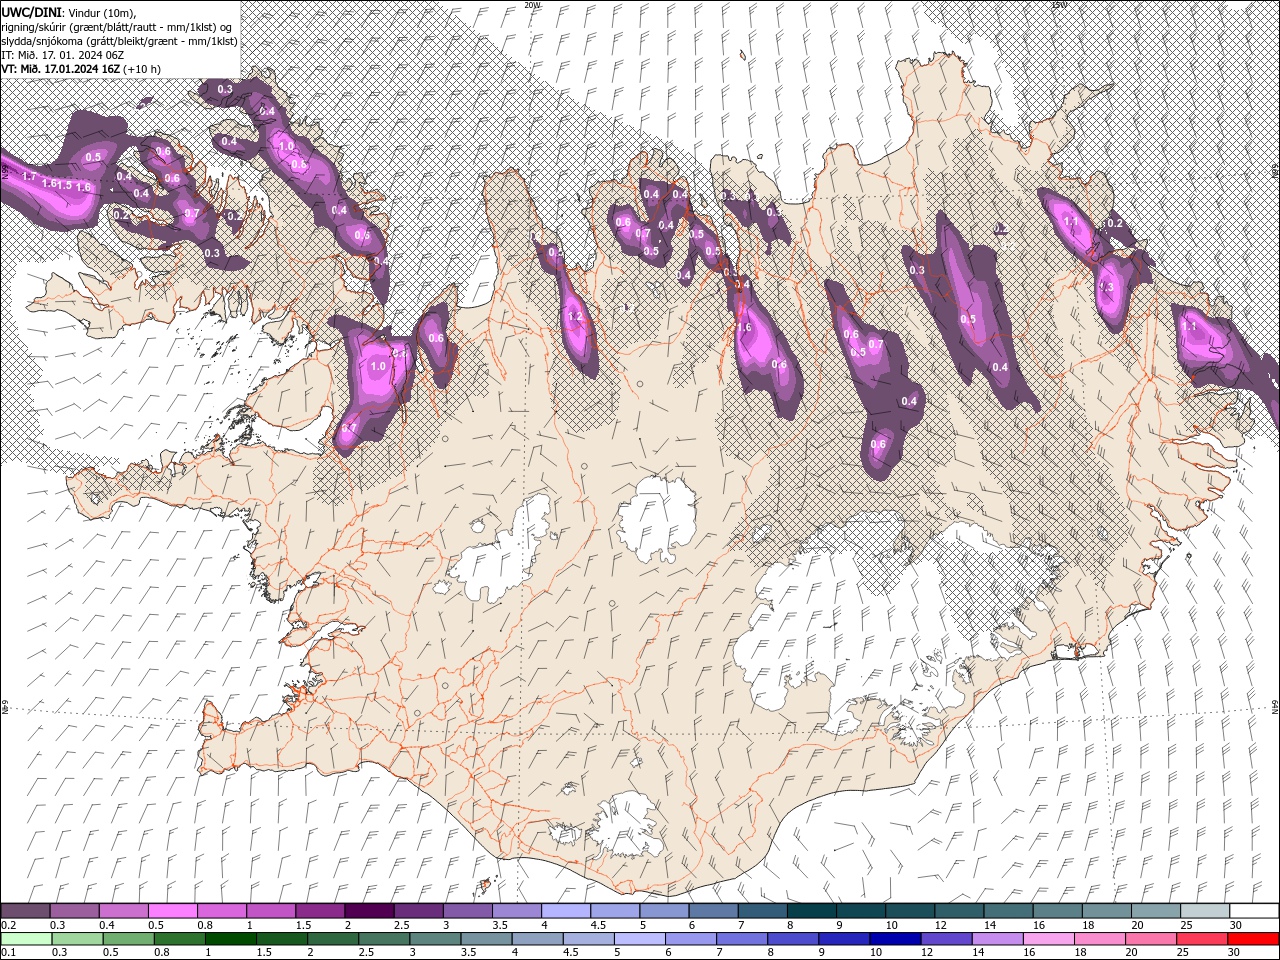Click the '1.7' precipitation value on the map

point(29,177)
